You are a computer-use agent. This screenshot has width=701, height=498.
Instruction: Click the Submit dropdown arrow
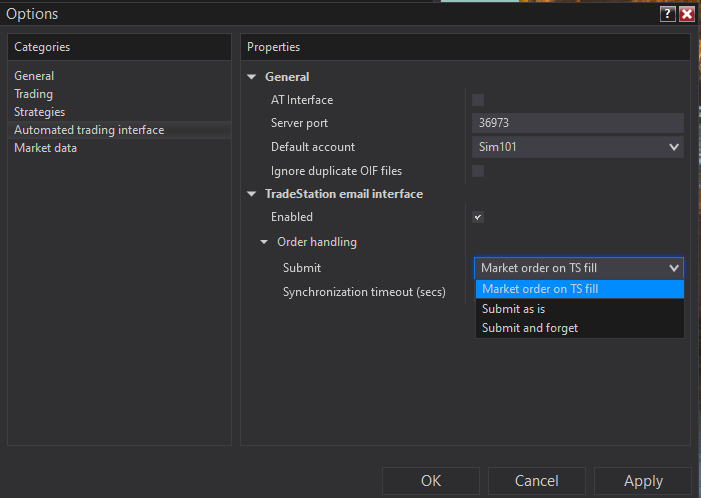pos(674,268)
